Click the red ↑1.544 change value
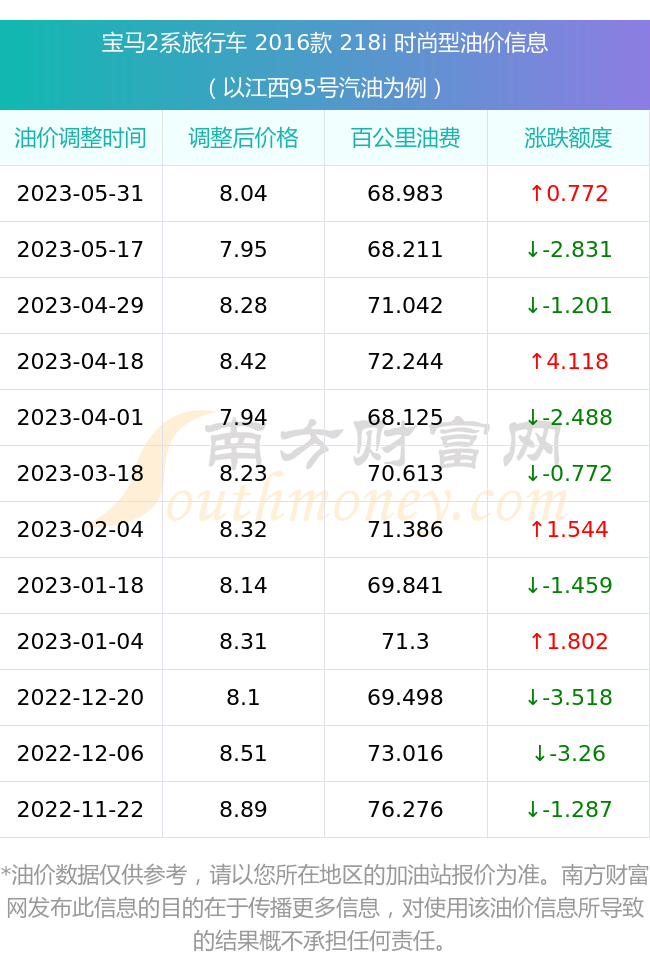This screenshot has height=957, width=650. [x=569, y=529]
